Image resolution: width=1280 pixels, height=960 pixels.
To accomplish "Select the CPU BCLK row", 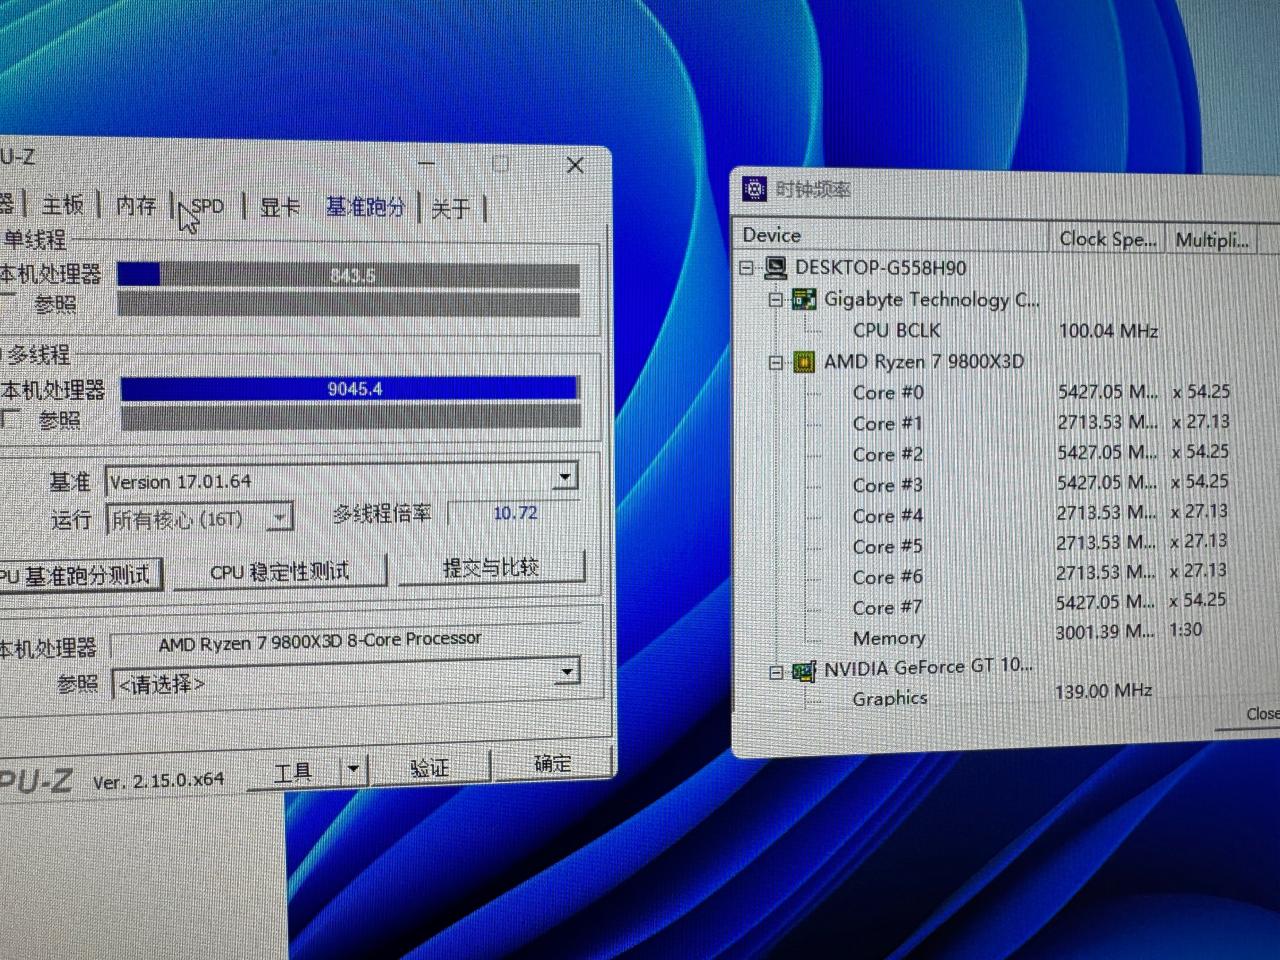I will tap(896, 330).
